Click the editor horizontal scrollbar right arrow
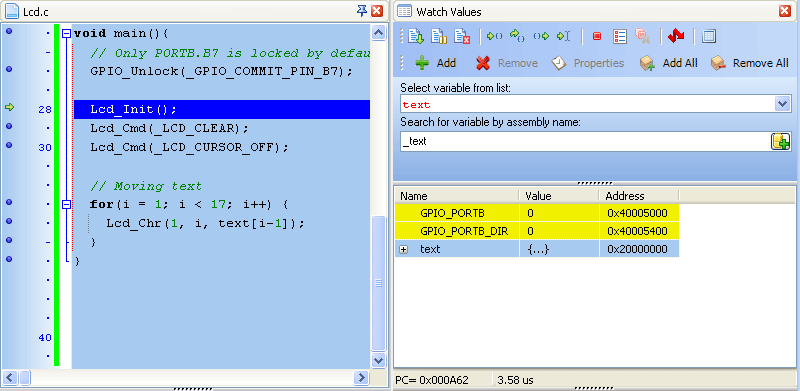The height and width of the screenshot is (391, 800). coord(361,378)
